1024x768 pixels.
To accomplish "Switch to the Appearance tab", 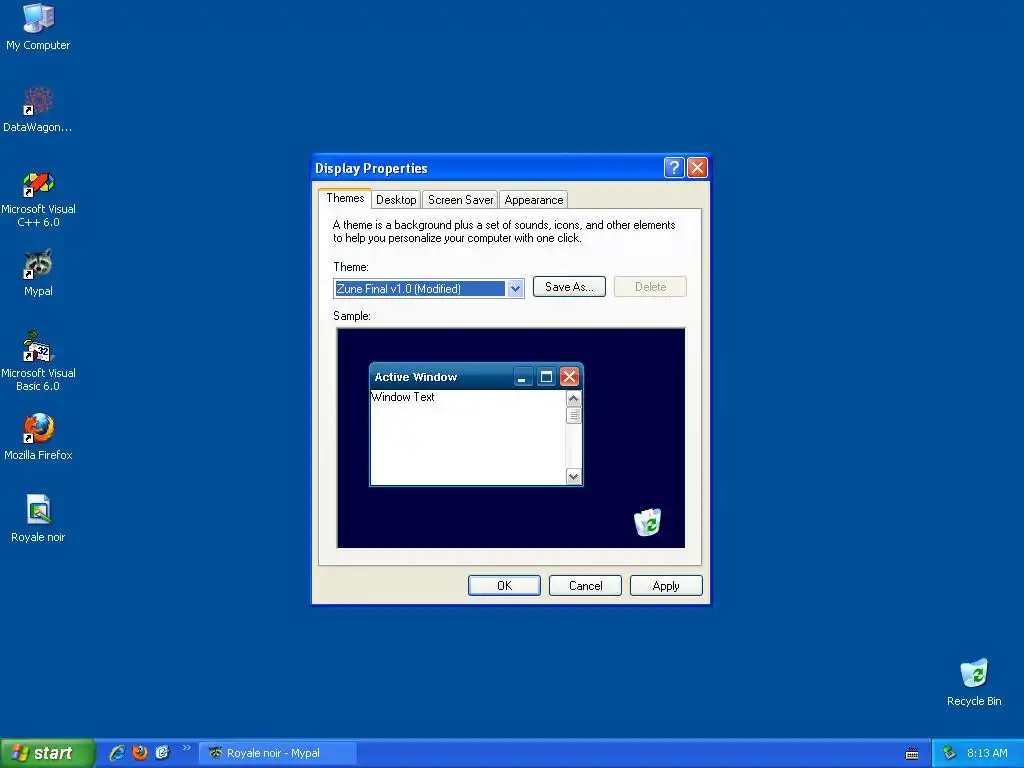I will tap(534, 200).
